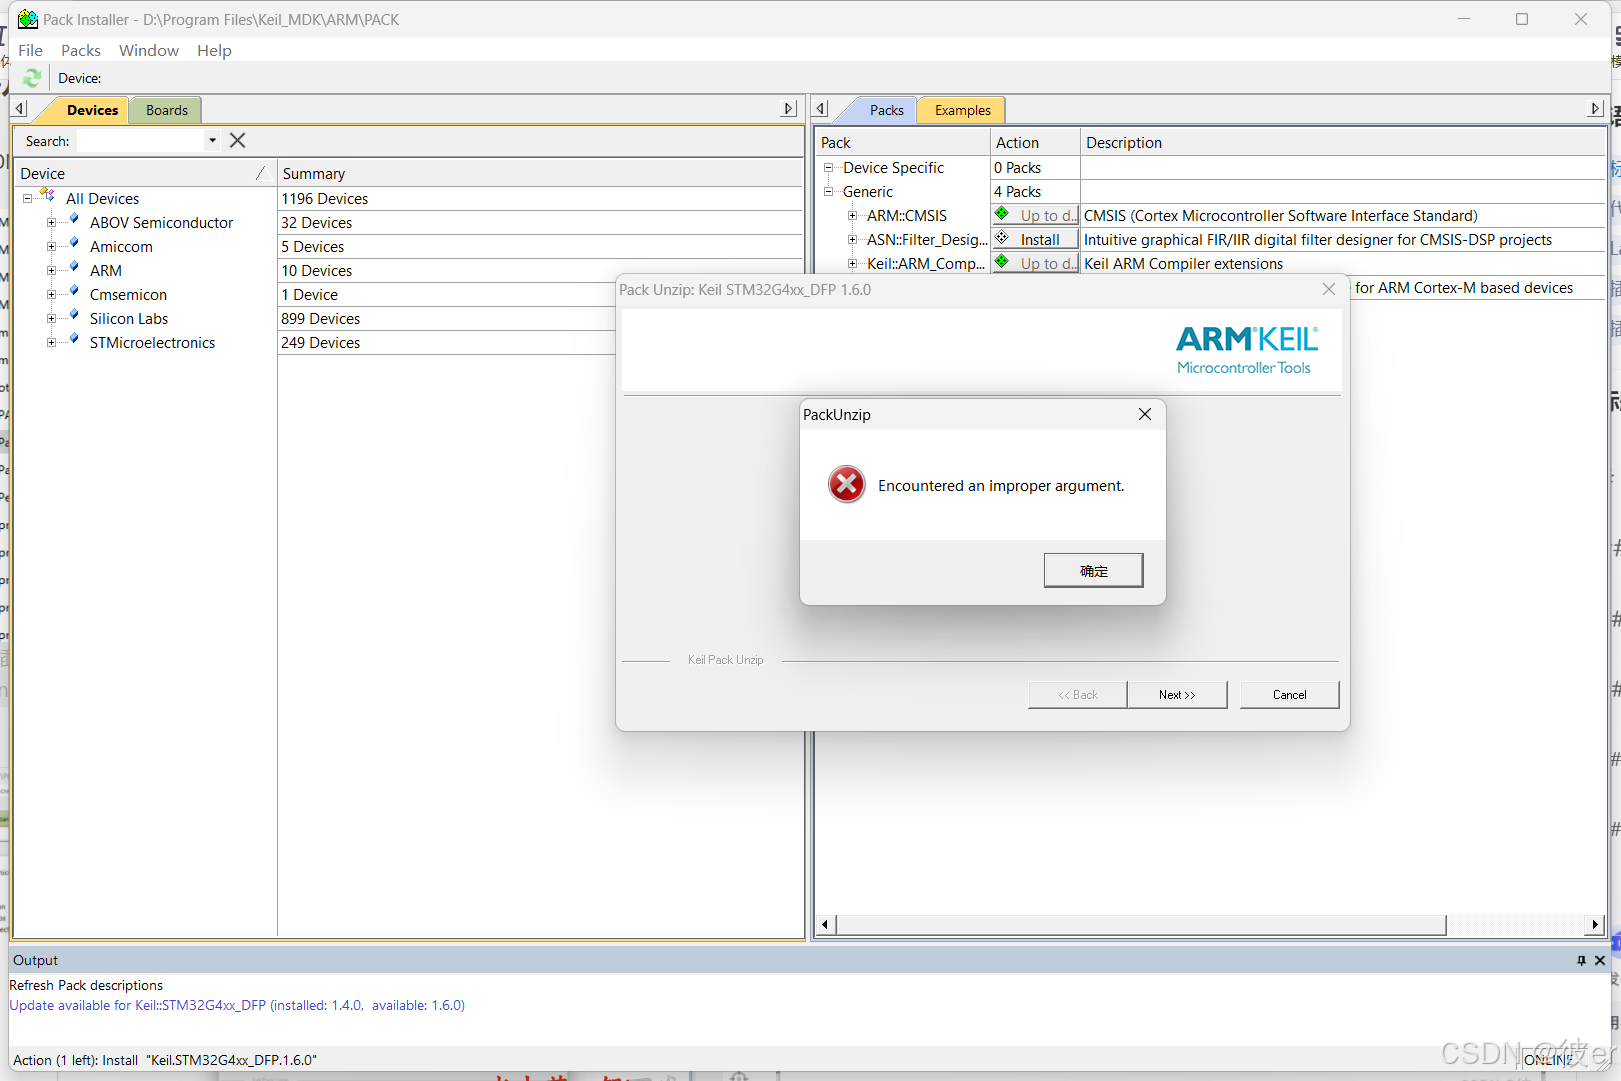Click the Summary column header
Viewport: 1621px width, 1081px height.
click(x=540, y=173)
